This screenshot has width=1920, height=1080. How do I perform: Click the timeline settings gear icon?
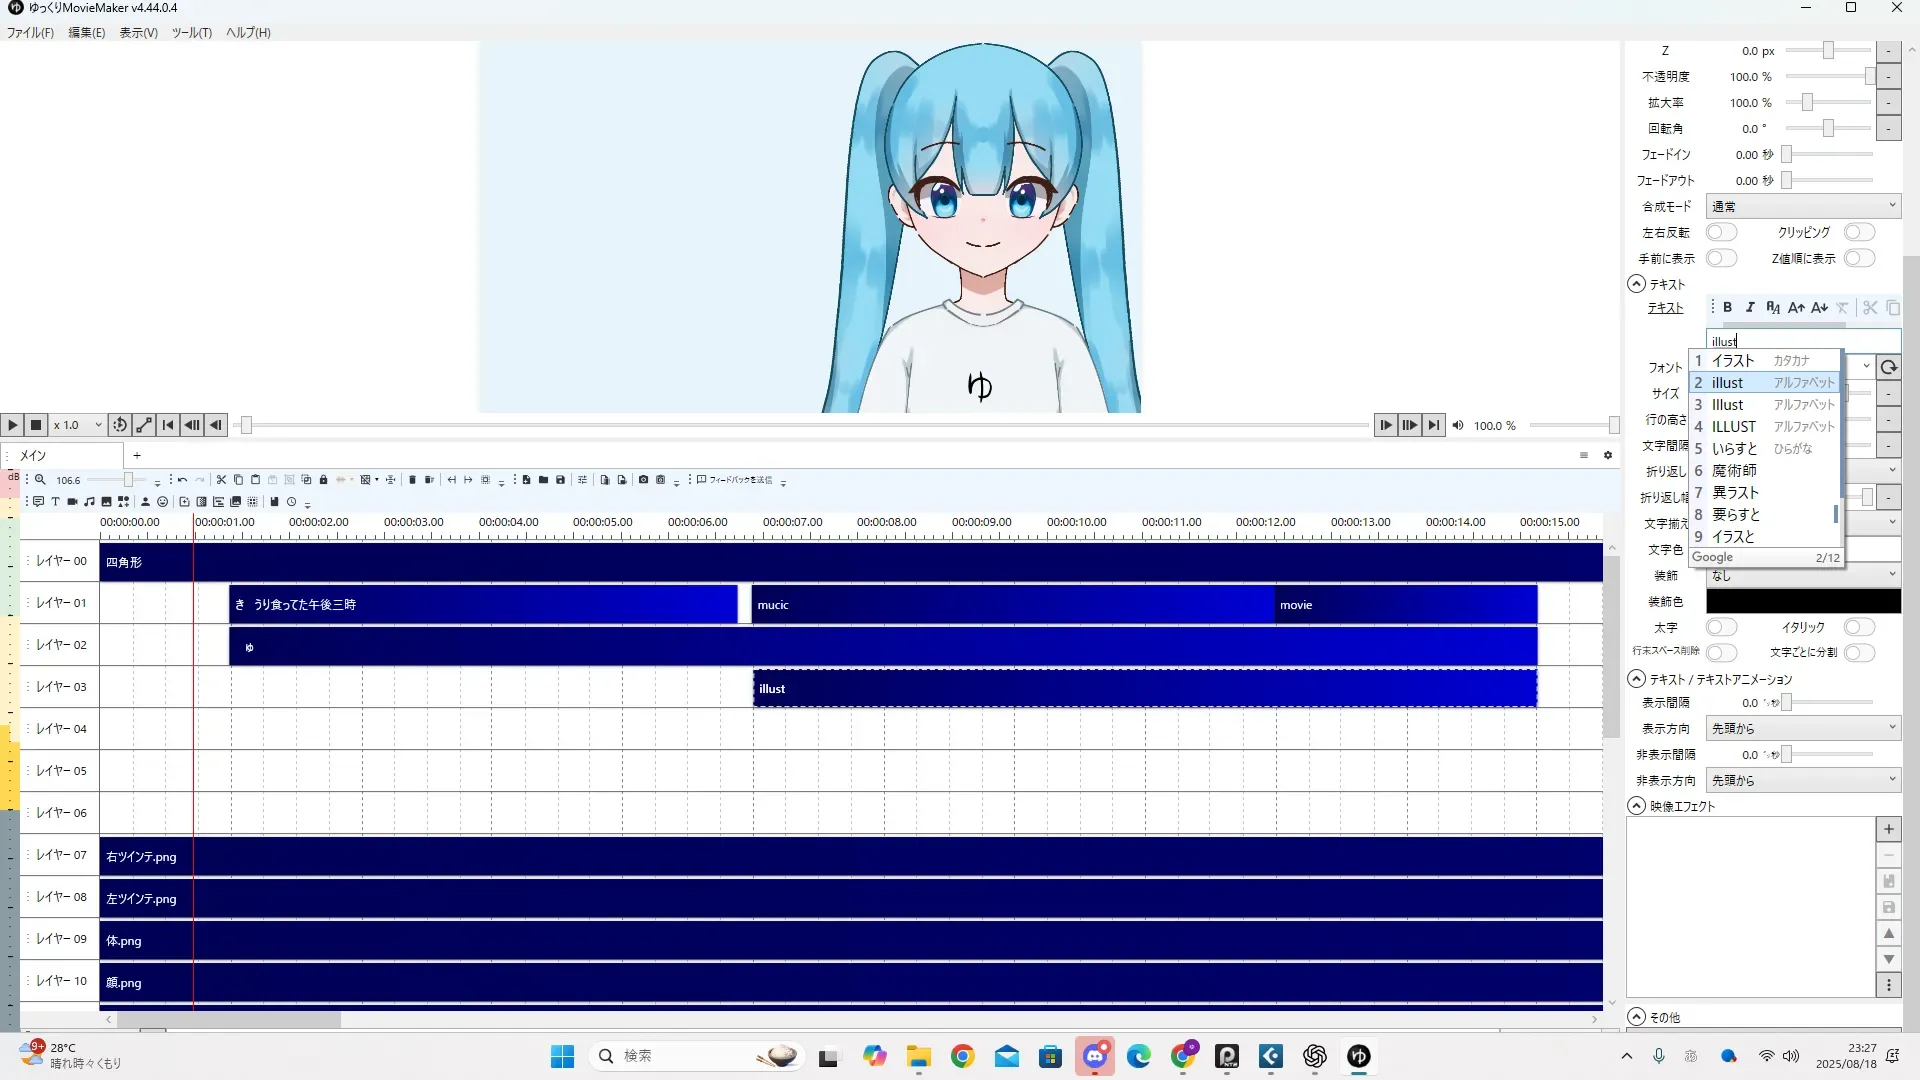coord(1608,455)
